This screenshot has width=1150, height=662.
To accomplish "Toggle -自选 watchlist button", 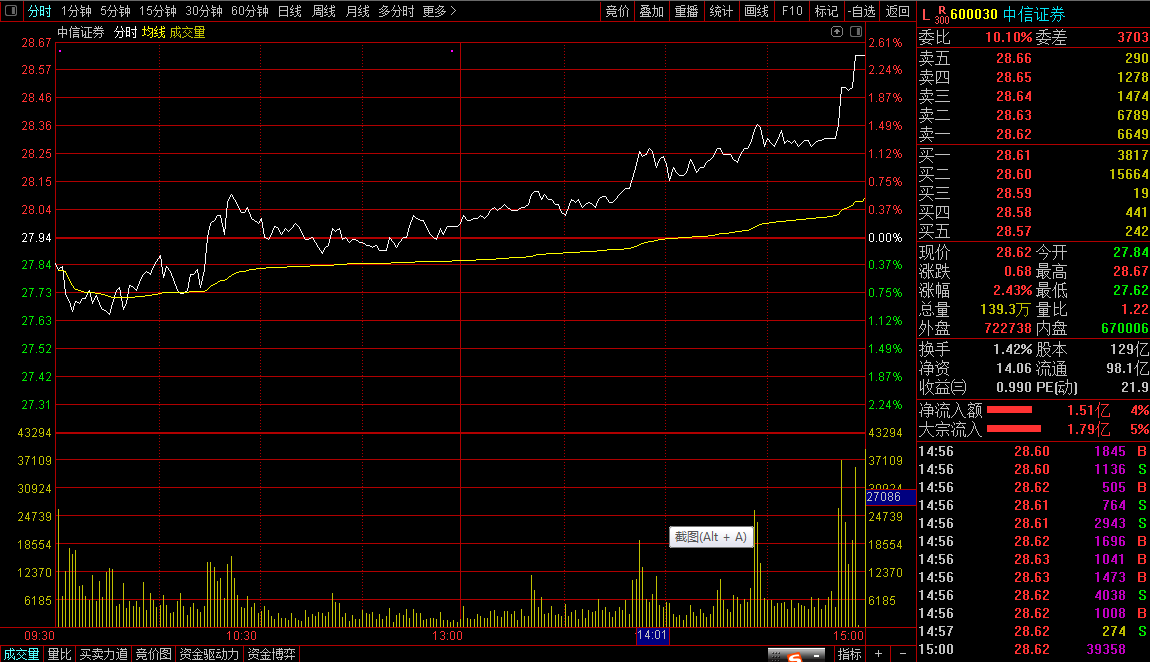I will [x=862, y=11].
